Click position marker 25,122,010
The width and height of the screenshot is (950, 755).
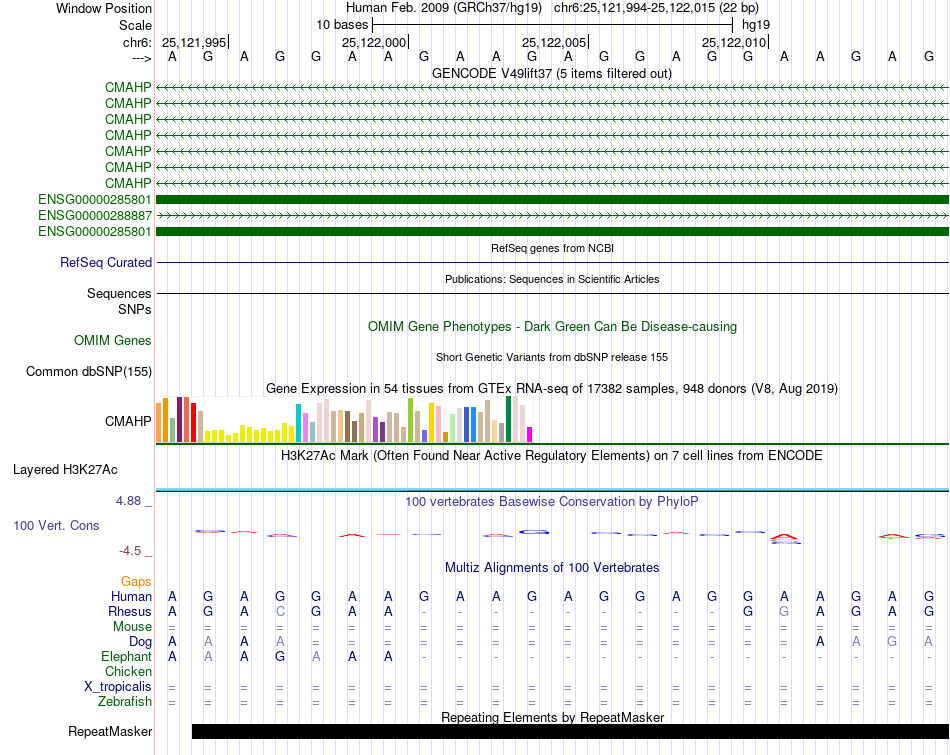point(734,42)
